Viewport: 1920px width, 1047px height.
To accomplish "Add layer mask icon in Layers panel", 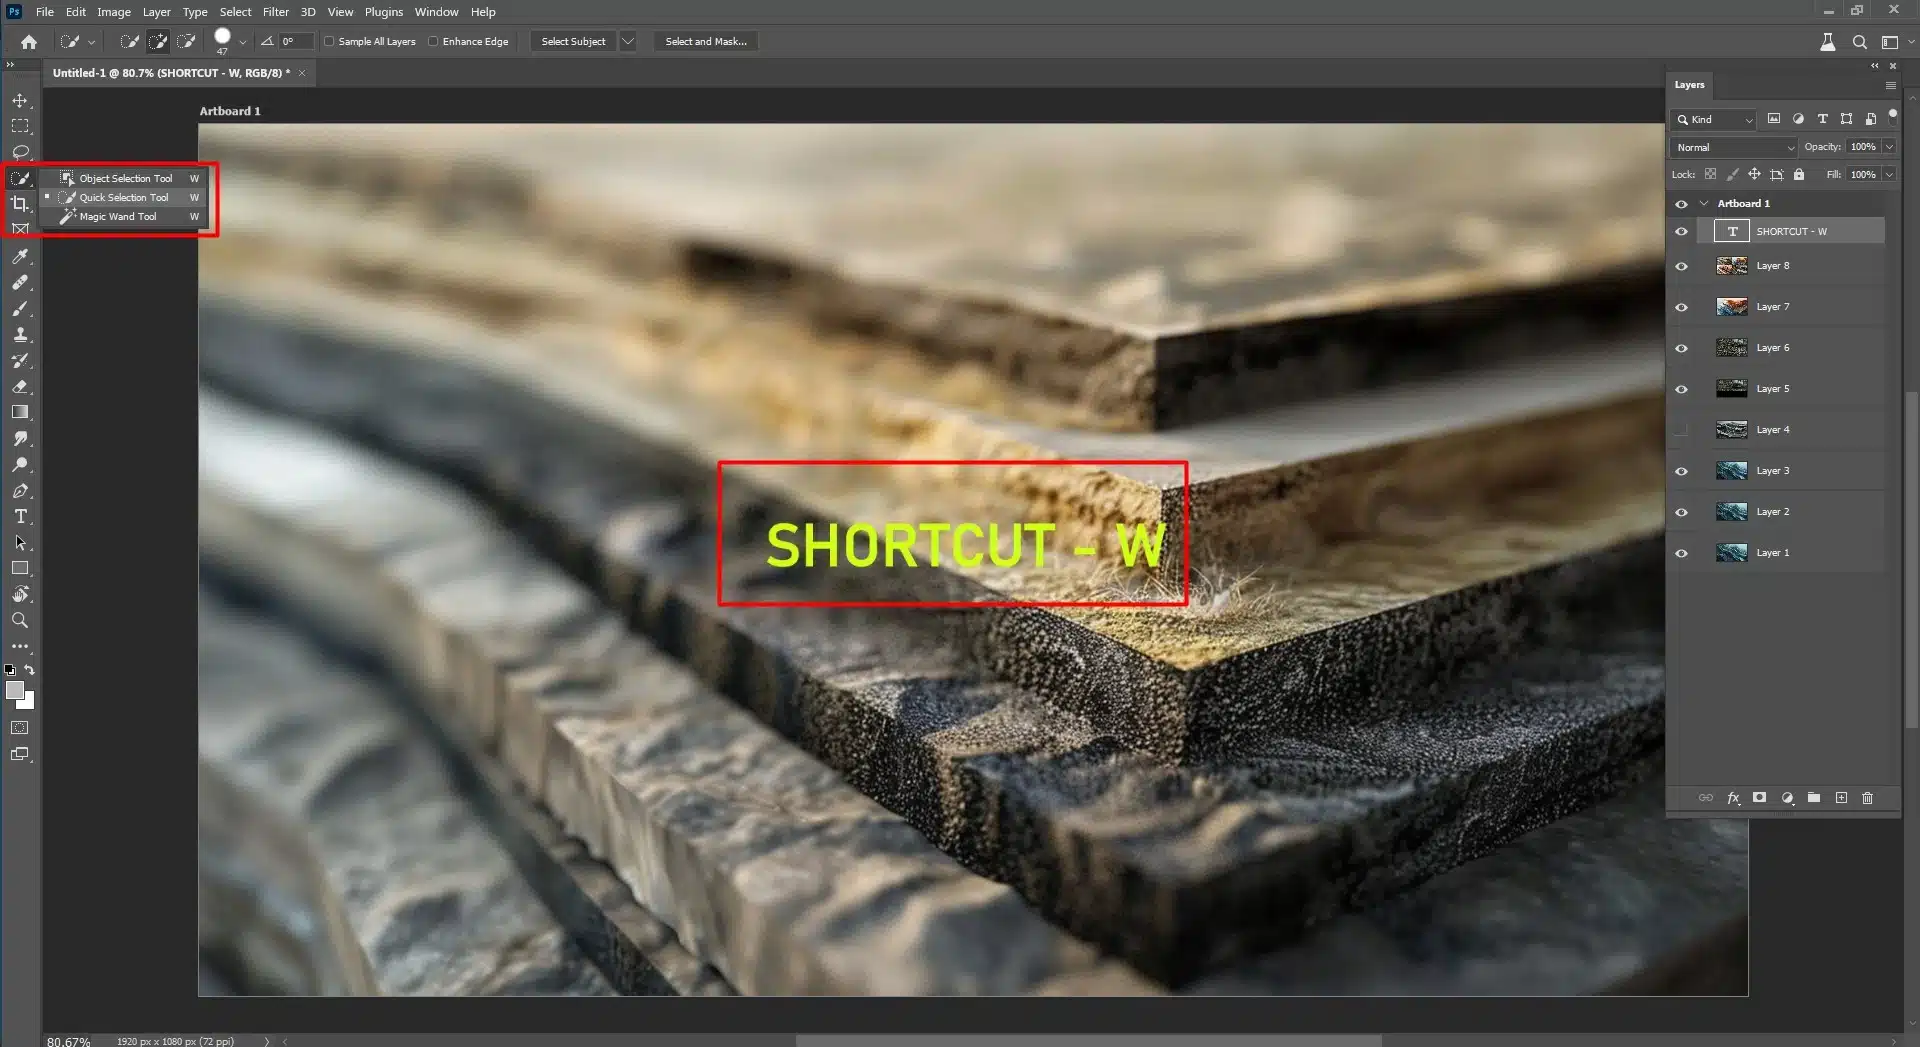I will pos(1759,798).
